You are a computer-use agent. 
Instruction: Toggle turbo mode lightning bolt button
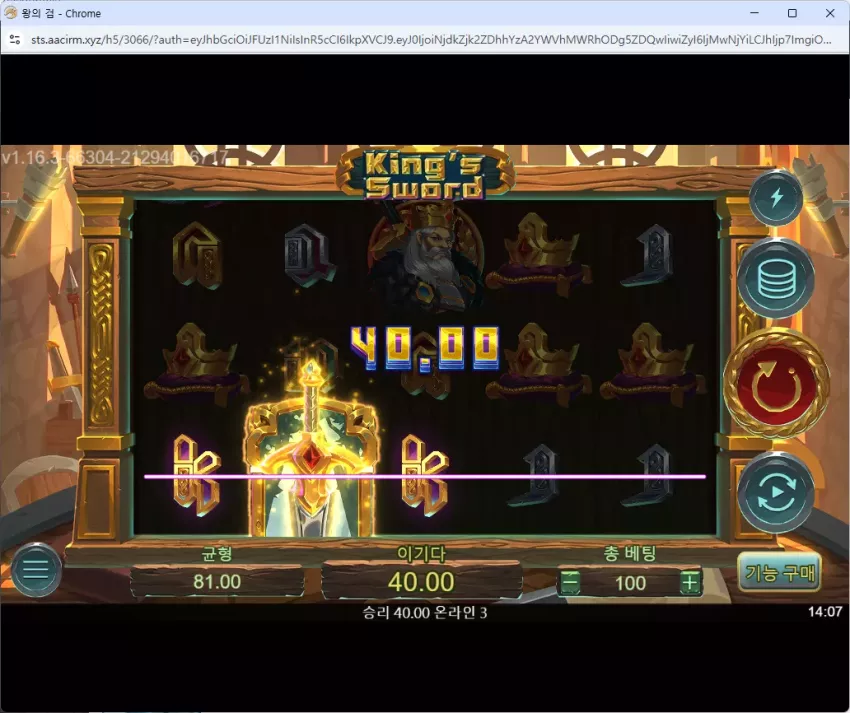click(x=776, y=198)
